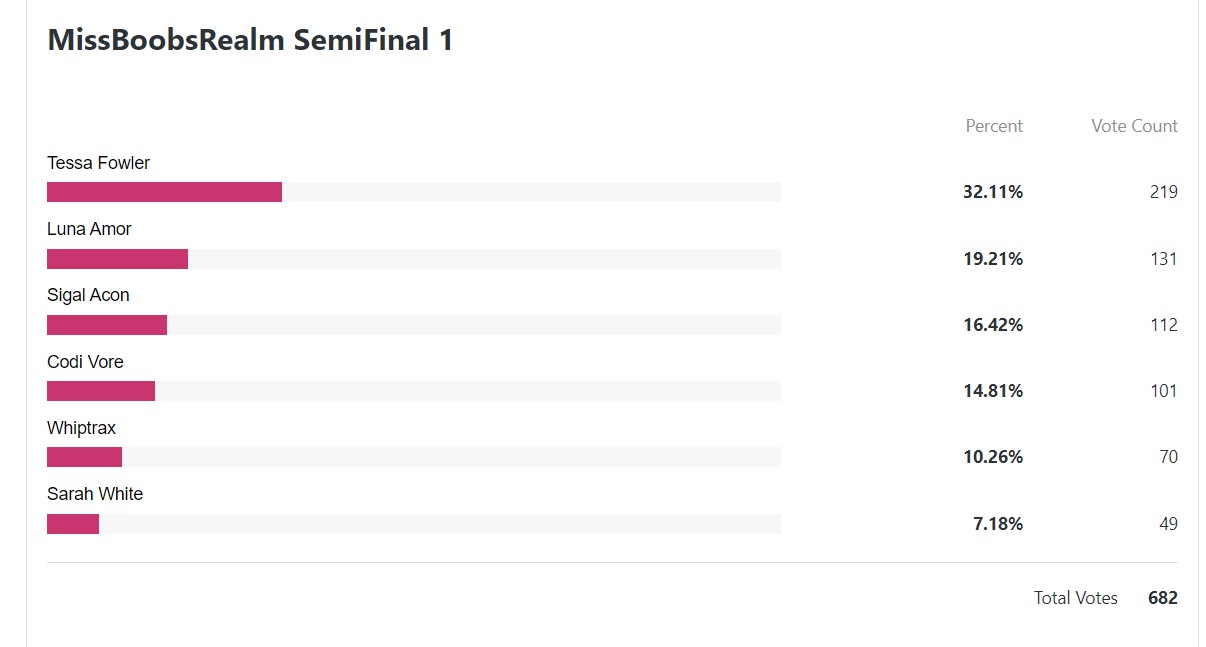Screen dimensions: 1206x647
Task: Click the Codi Vore progress bar
Action: tap(414, 391)
